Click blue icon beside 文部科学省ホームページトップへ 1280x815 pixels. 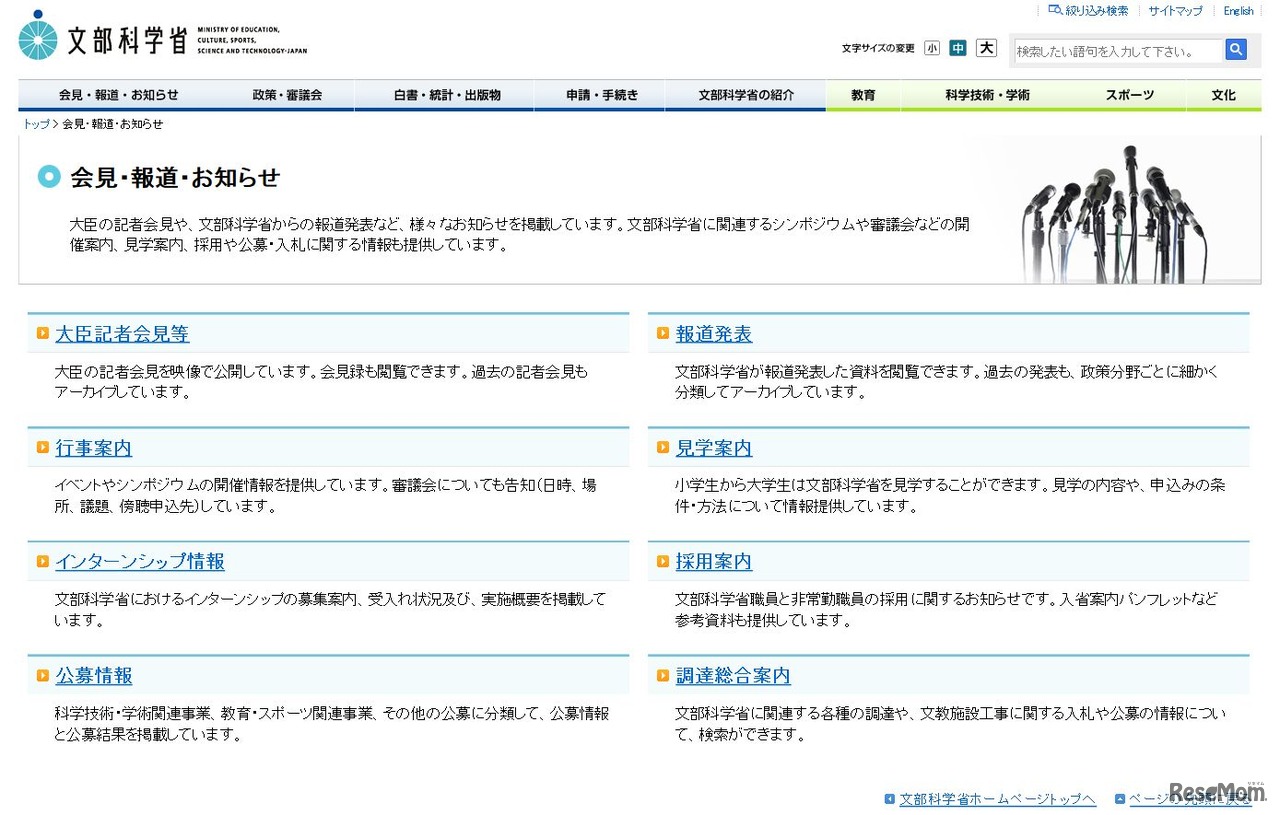[x=889, y=799]
